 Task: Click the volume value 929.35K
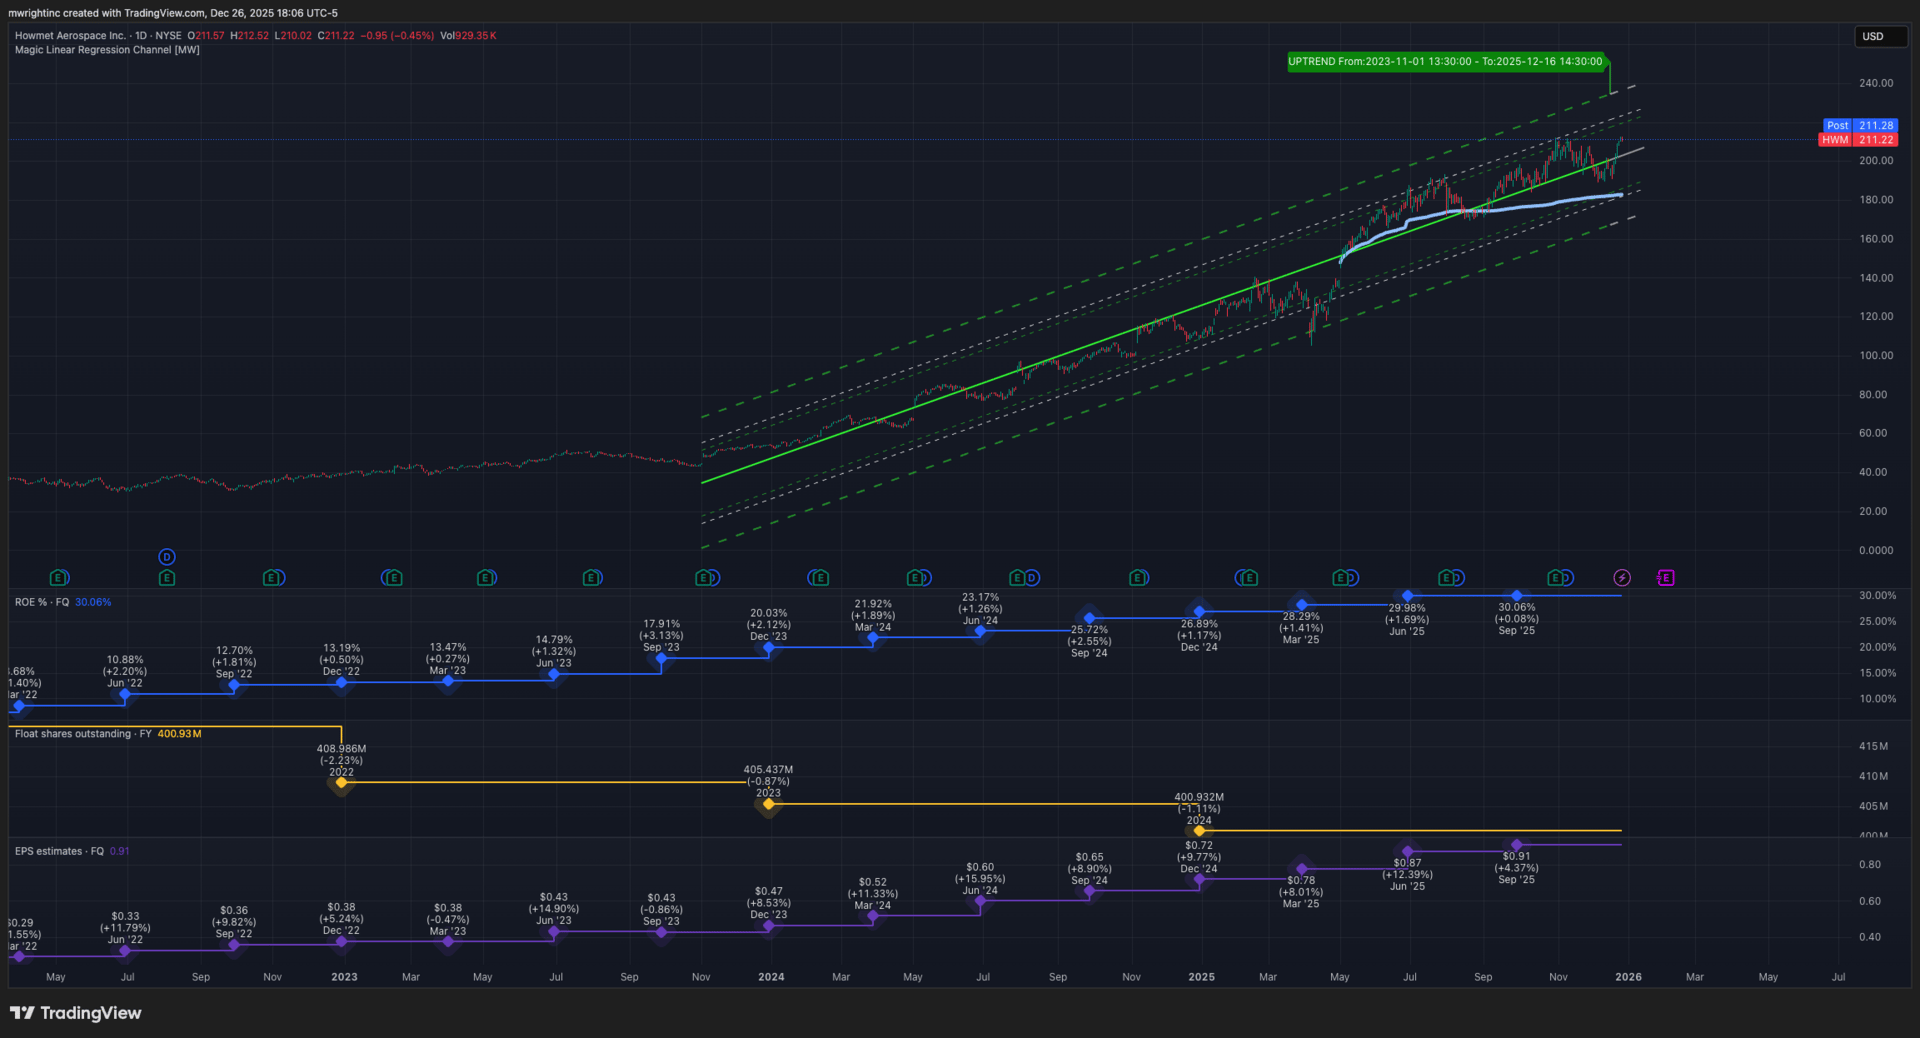(476, 36)
